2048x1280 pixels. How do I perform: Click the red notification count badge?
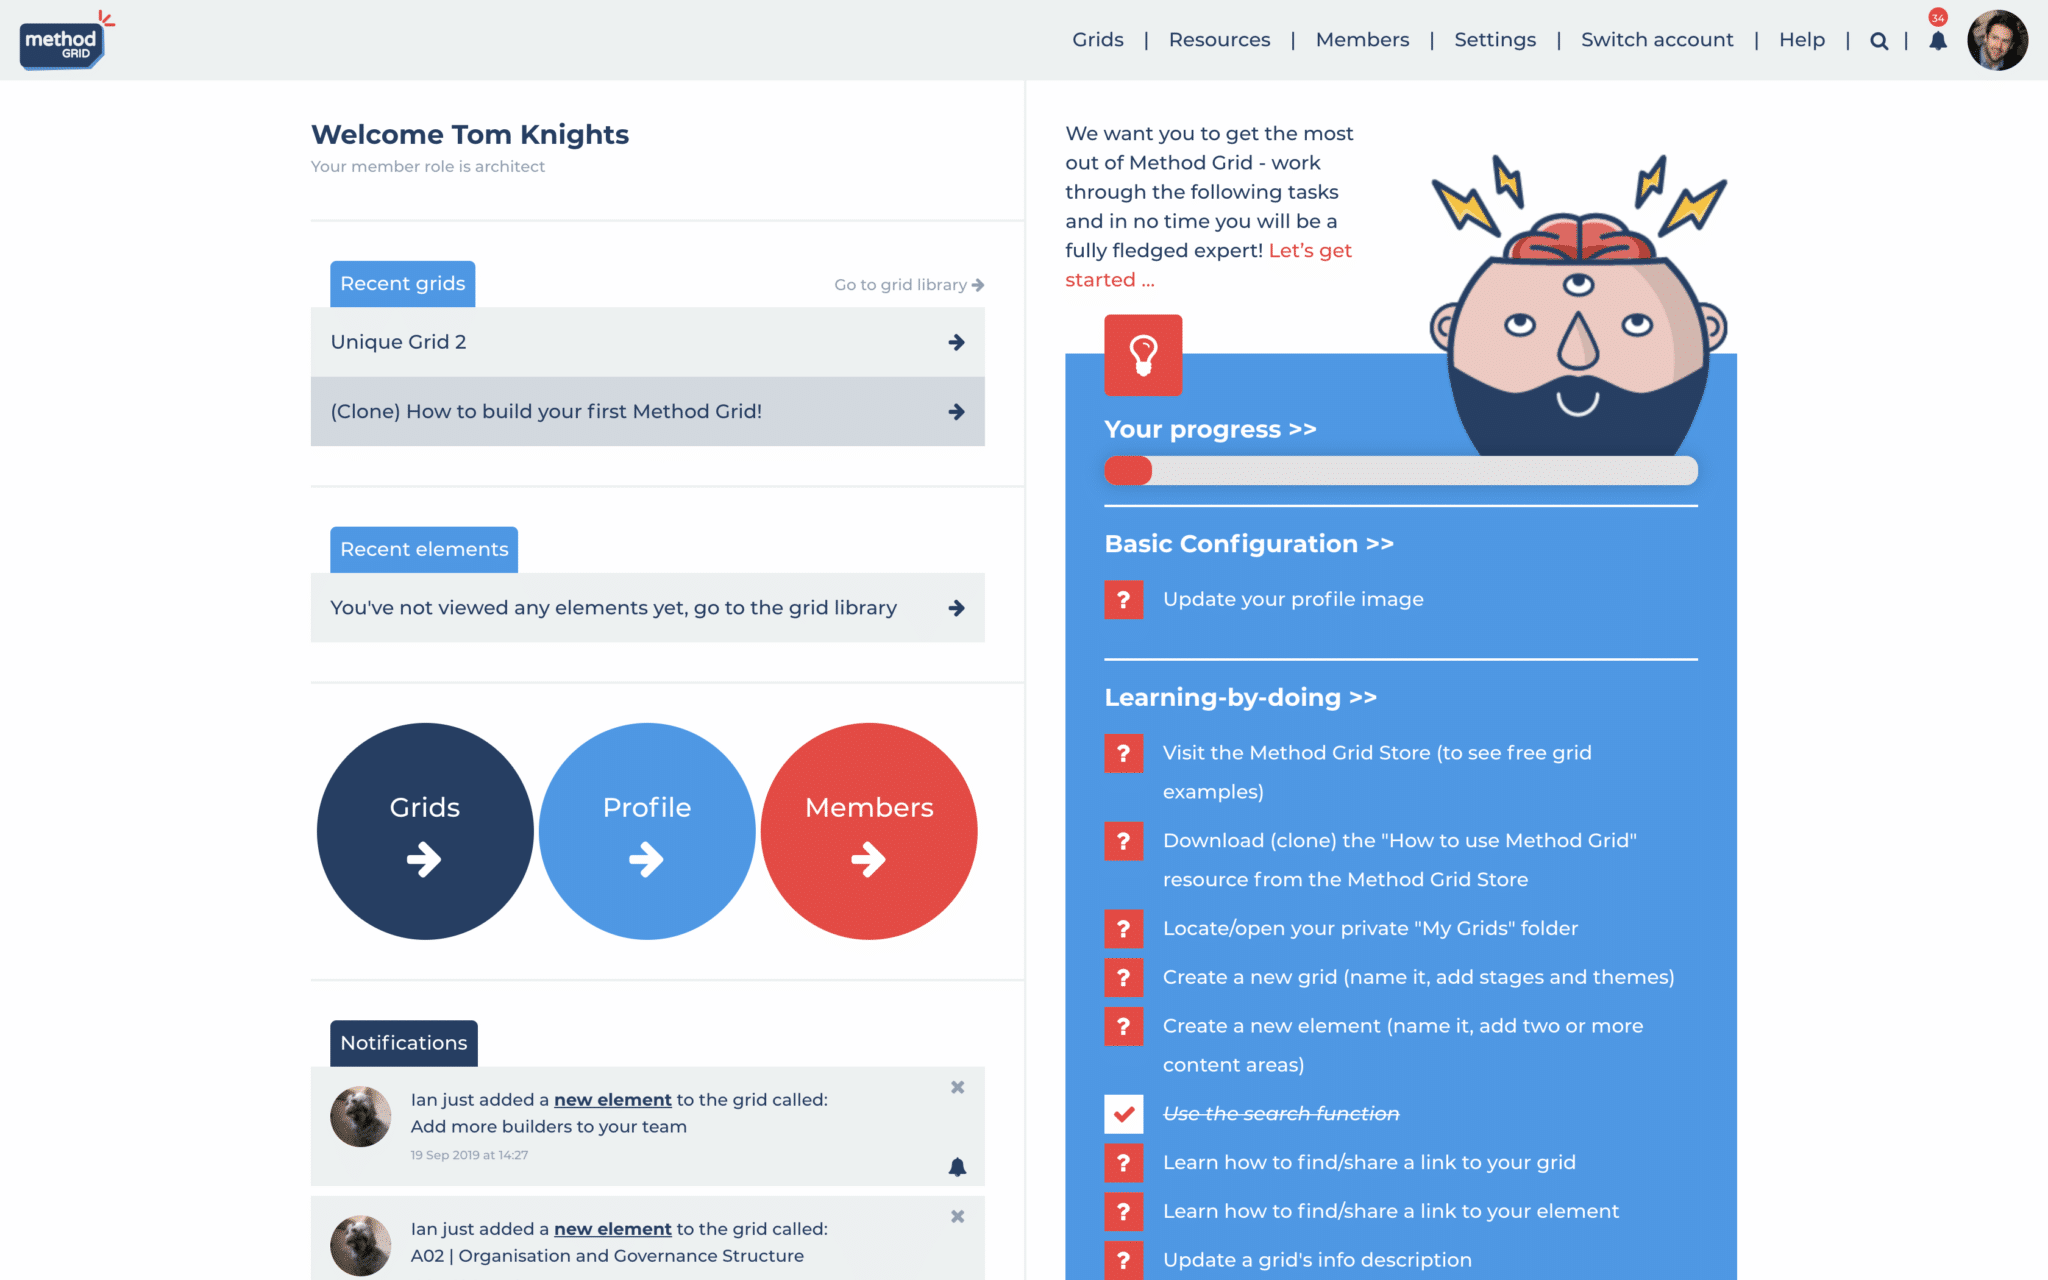tap(1938, 18)
